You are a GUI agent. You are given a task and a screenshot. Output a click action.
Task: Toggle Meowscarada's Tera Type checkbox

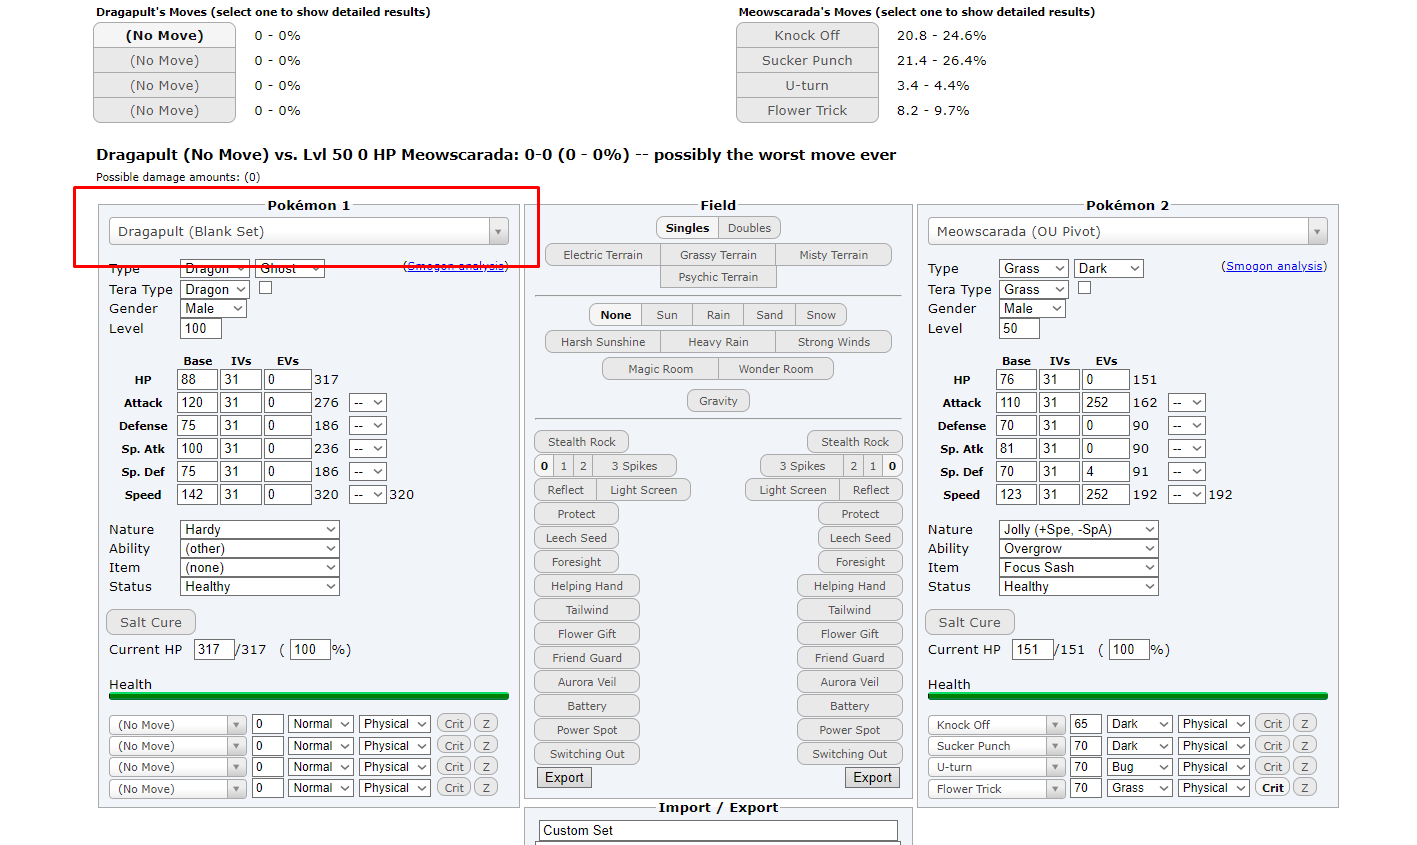click(x=1084, y=288)
